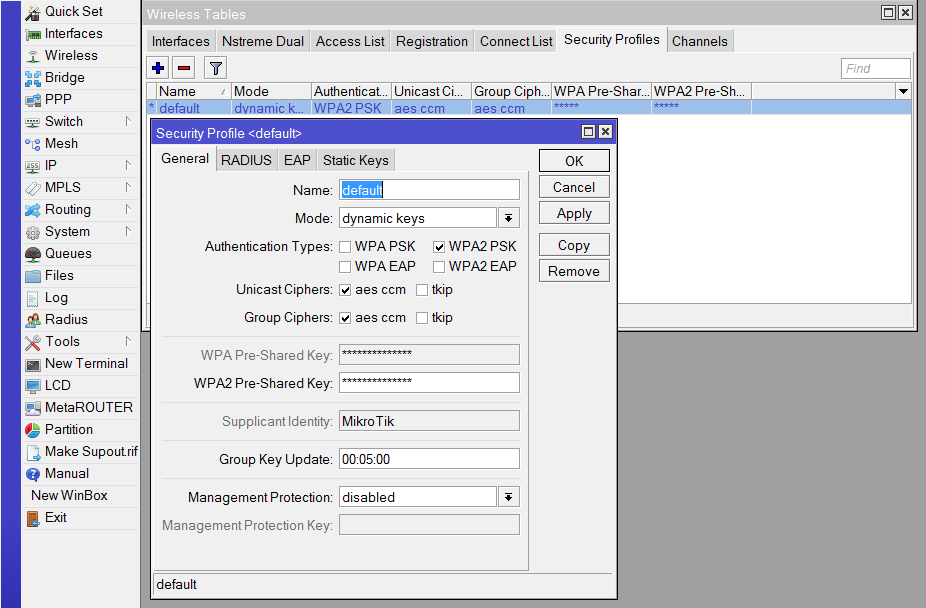
Task: Toggle Unicast Ciphers aes ccm checkbox
Action: (345, 290)
